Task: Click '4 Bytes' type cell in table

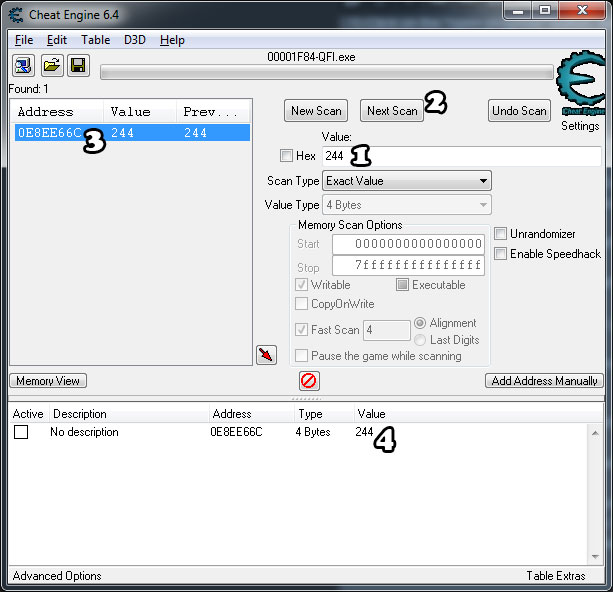Action: point(313,432)
